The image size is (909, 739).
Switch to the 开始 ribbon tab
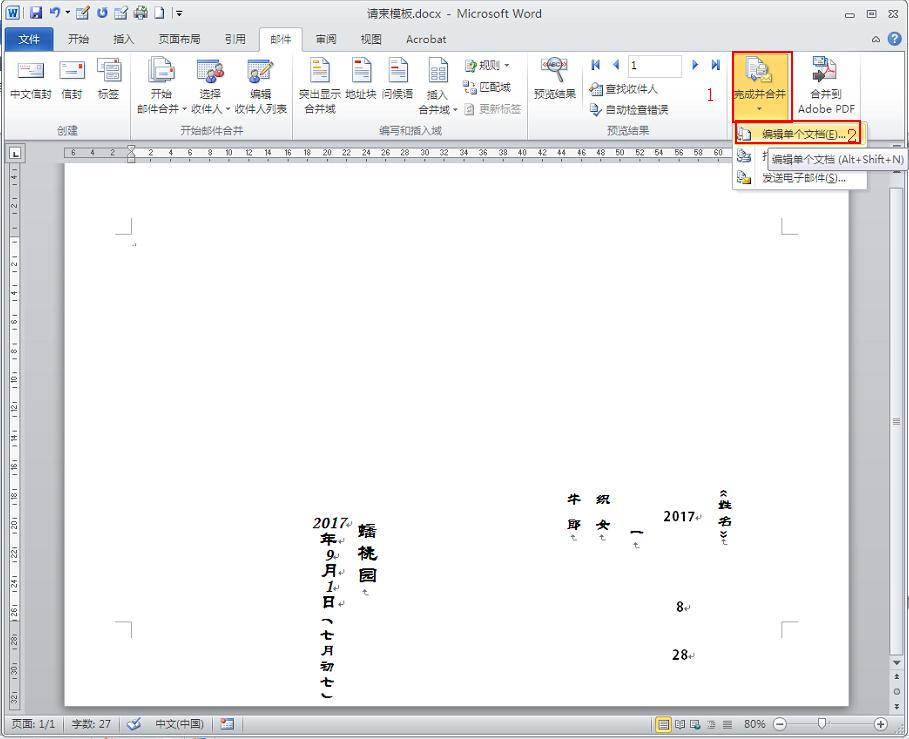coord(78,39)
